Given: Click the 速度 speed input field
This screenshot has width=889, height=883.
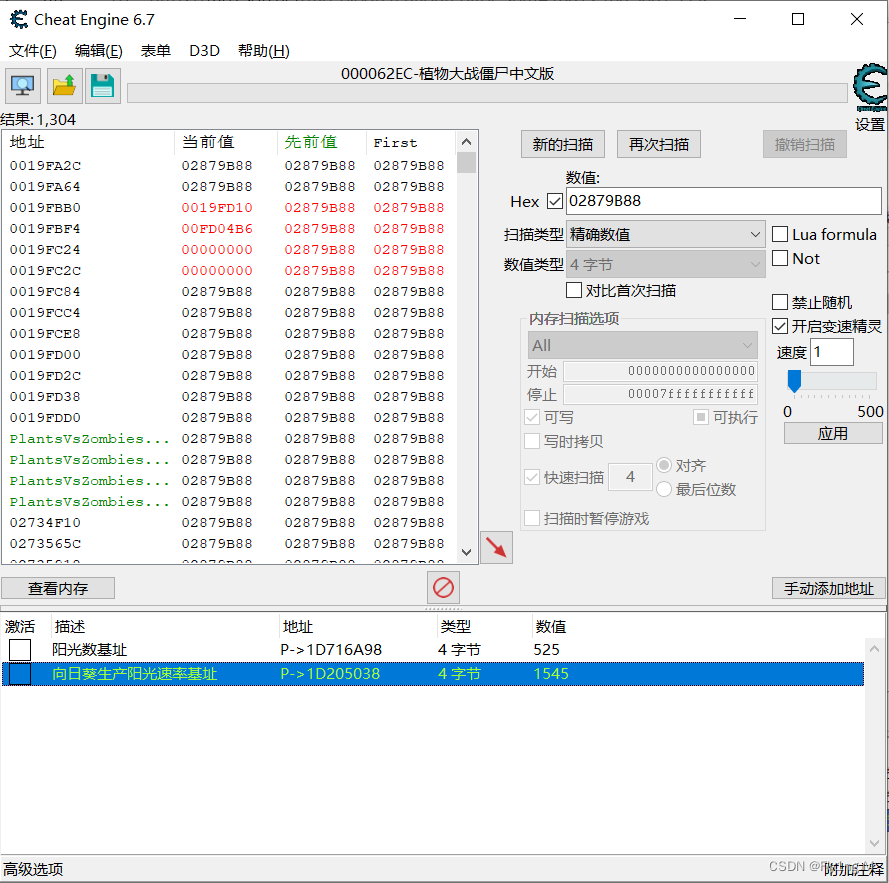Looking at the screenshot, I should click(832, 352).
